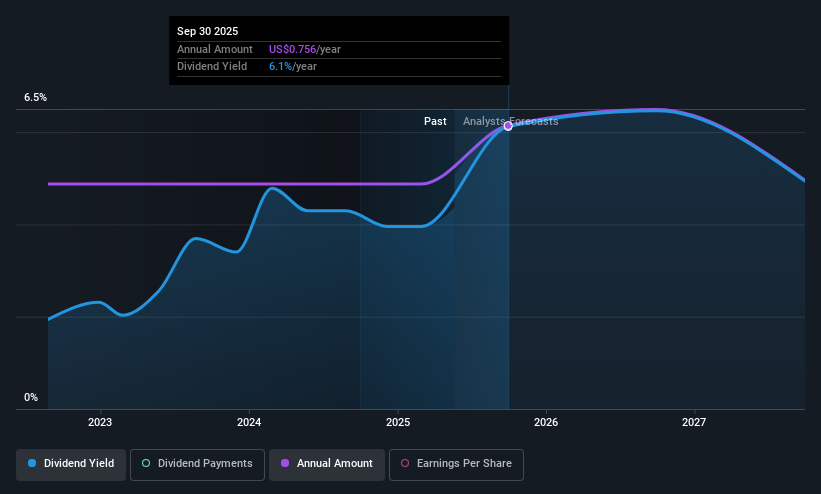Click the 0% y-axis label
821x494 pixels.
(x=31, y=398)
